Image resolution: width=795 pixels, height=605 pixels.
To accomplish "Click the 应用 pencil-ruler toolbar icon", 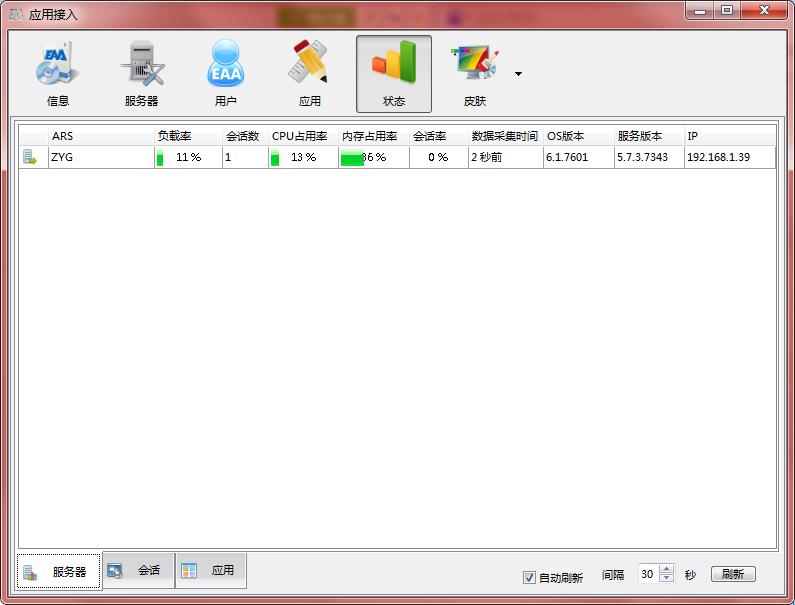I will [x=309, y=73].
